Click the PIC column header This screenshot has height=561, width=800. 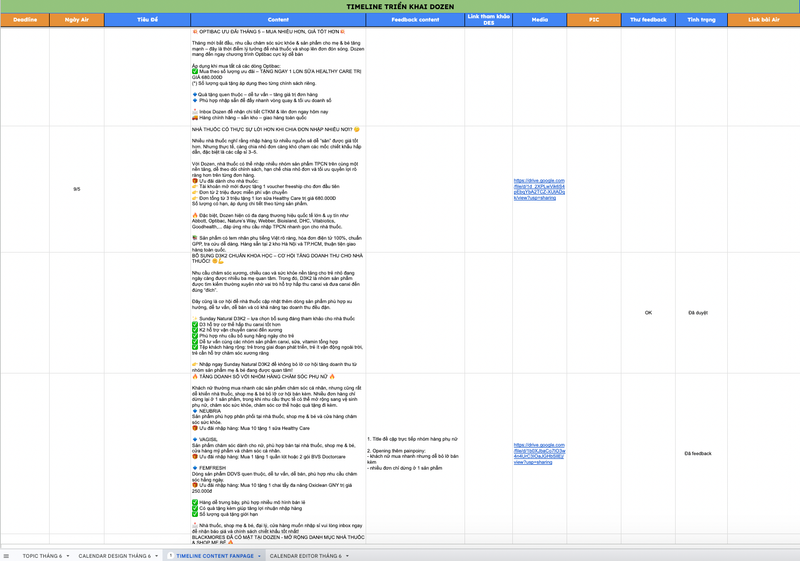[594, 19]
